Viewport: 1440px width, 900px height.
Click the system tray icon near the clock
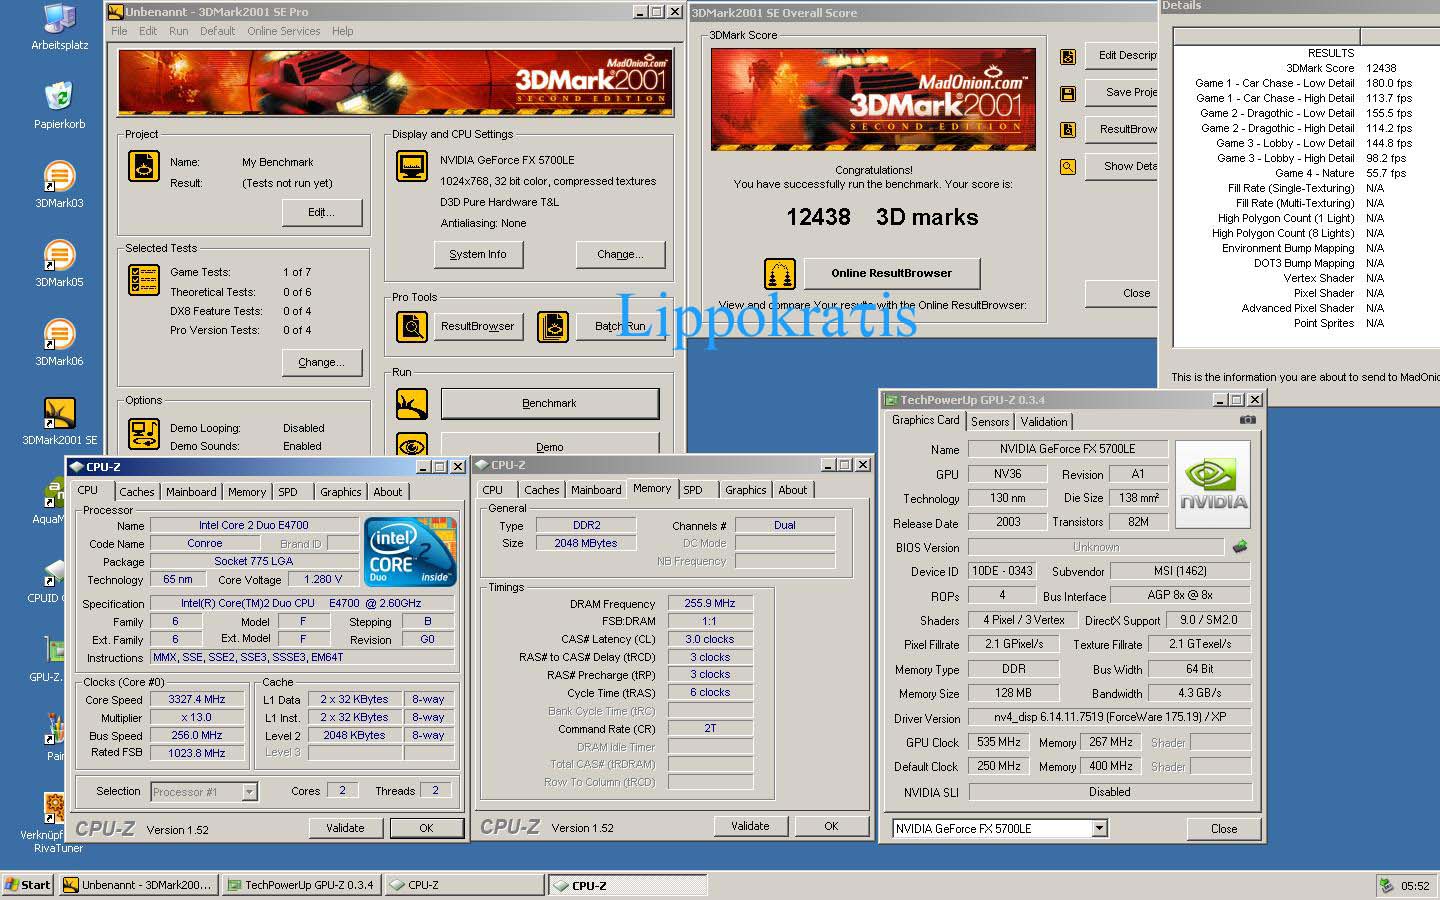[x=1386, y=885]
